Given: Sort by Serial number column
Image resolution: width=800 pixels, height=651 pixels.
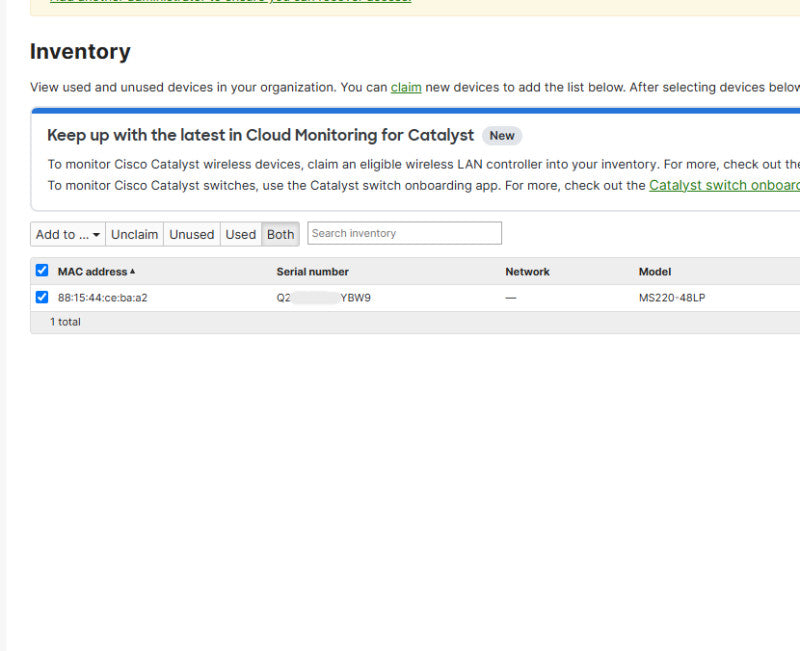Looking at the screenshot, I should click(312, 271).
